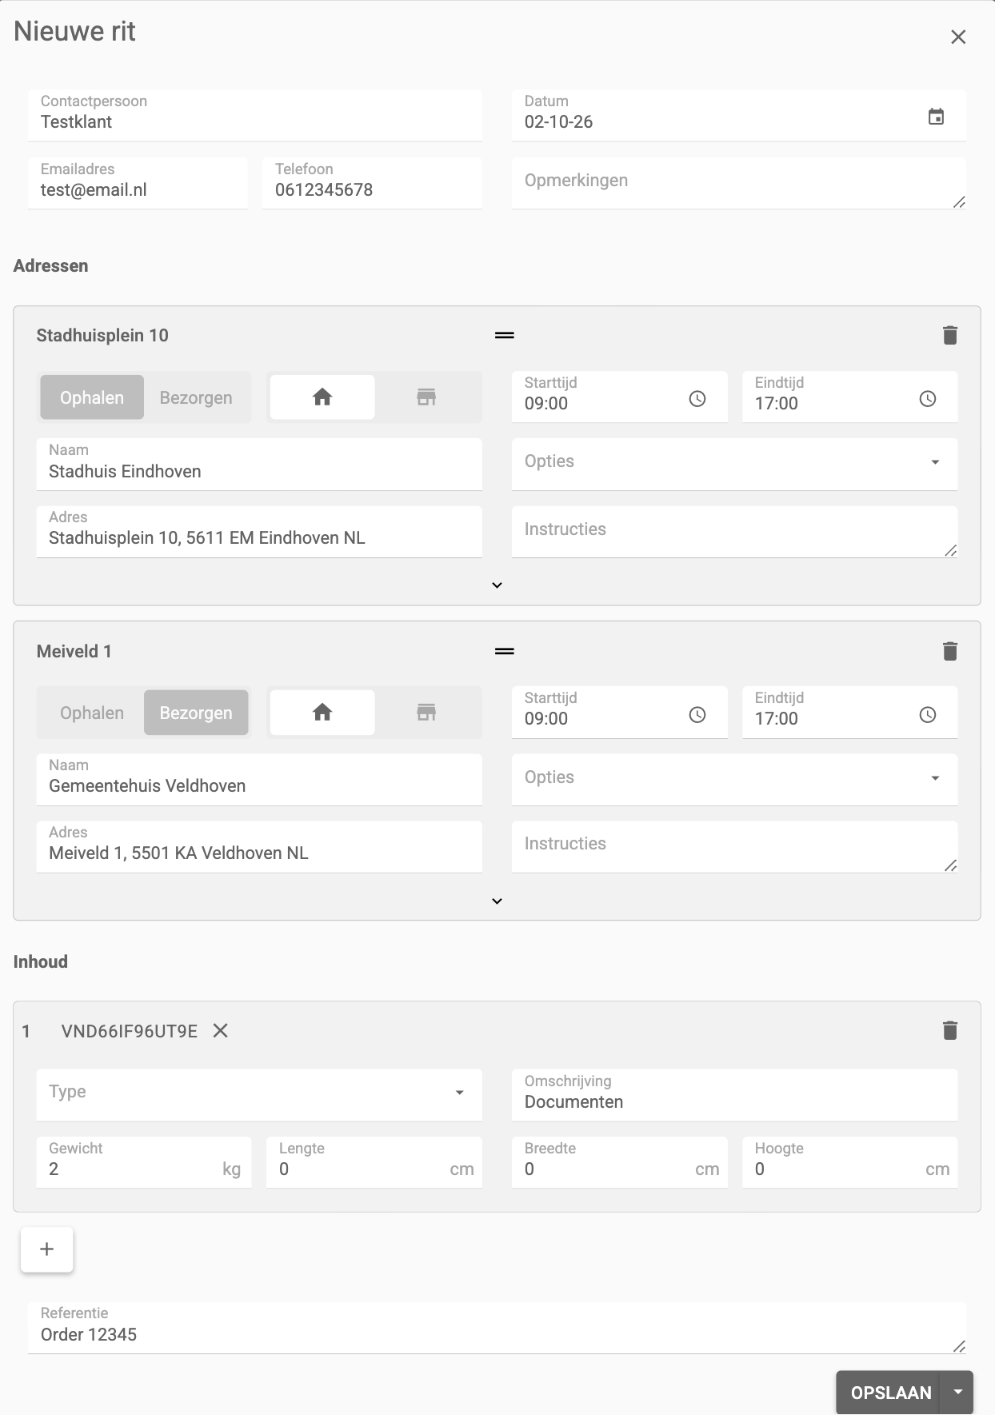Click Instructies field for Stadhuisplein 10
Screen dimensions: 995x1415
click(x=734, y=531)
